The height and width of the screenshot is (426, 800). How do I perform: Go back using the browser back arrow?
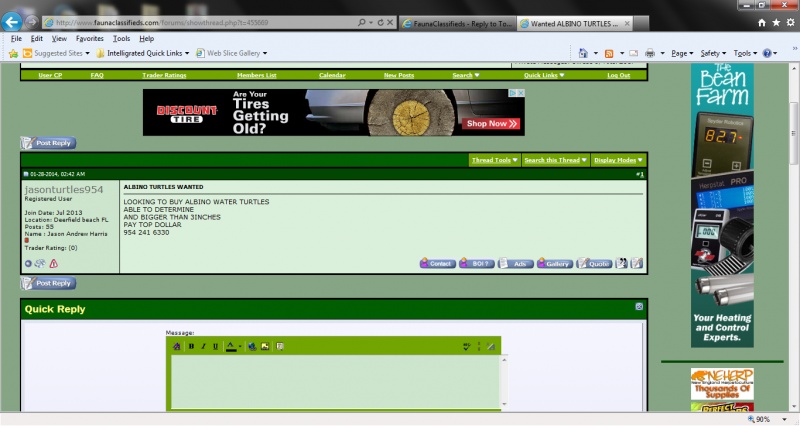click(x=11, y=22)
